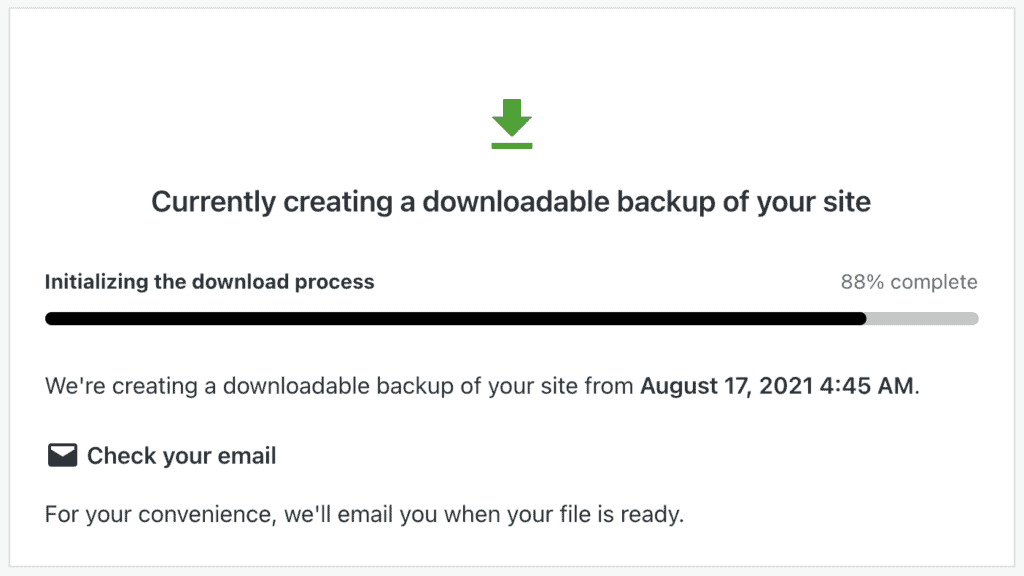
Task: Click the bold 'August 17, 2021 4:45 AM' date
Action: [x=777, y=386]
